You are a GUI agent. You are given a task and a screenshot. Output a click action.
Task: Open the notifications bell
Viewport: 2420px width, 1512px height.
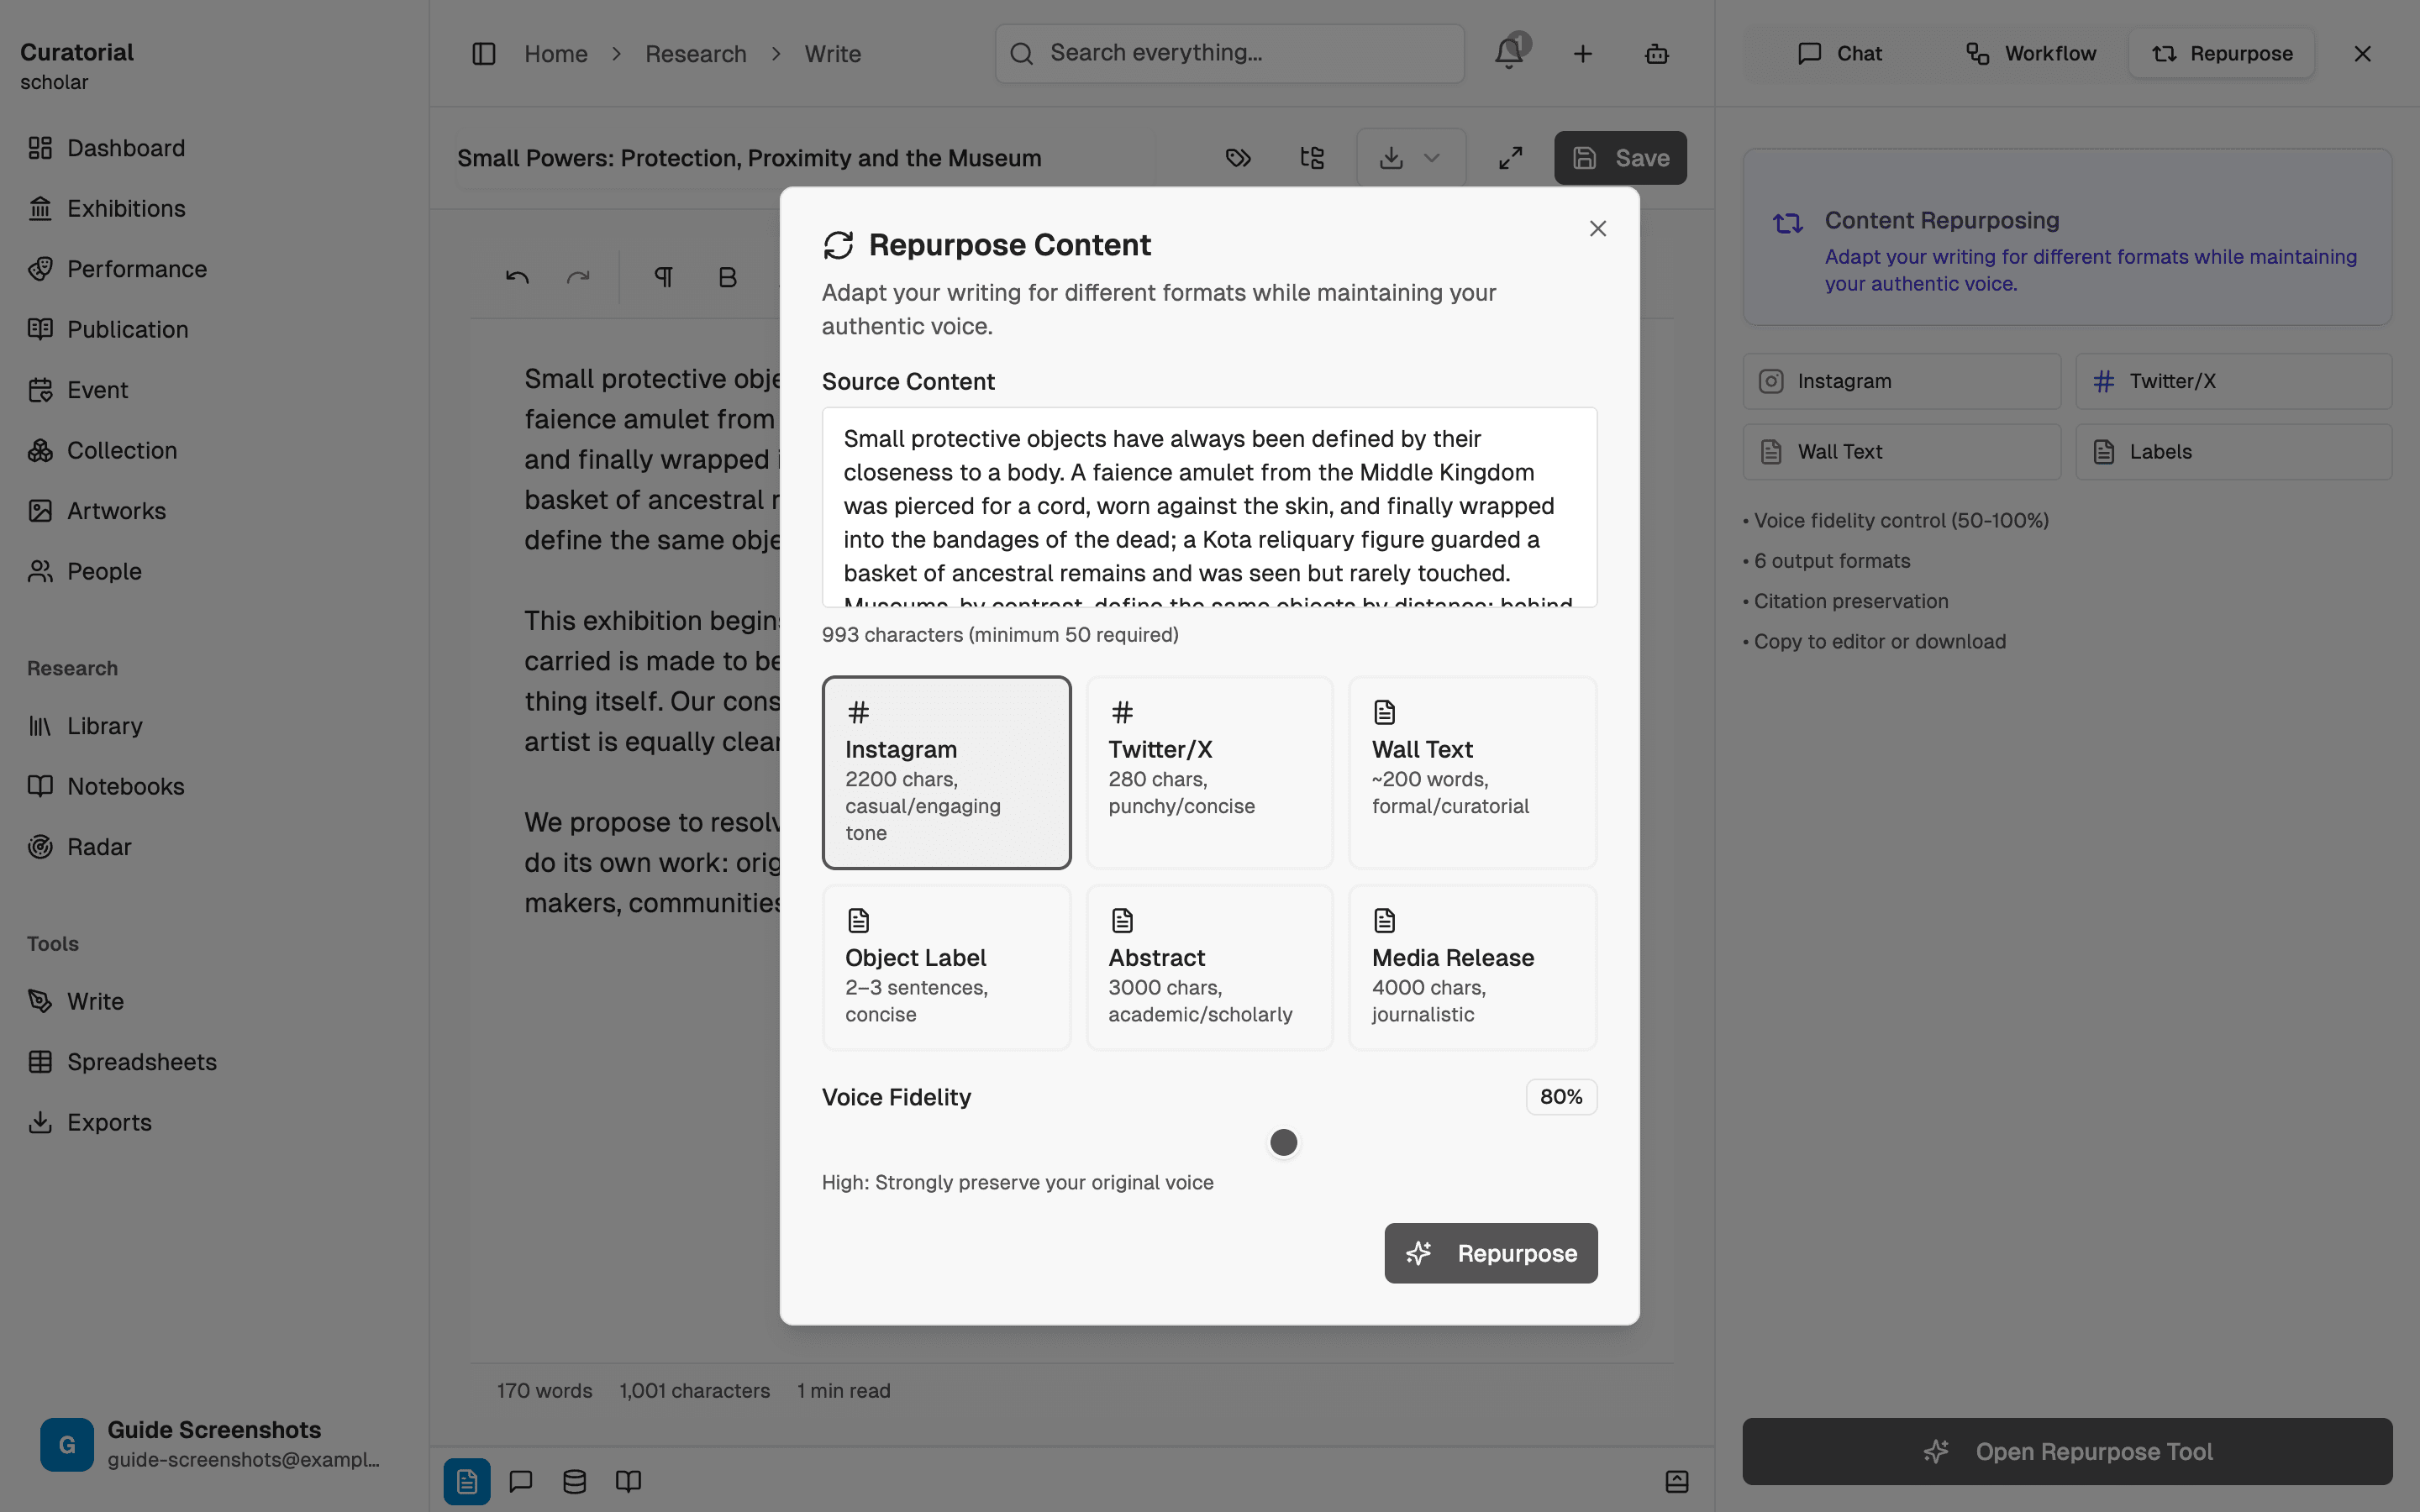[1509, 53]
